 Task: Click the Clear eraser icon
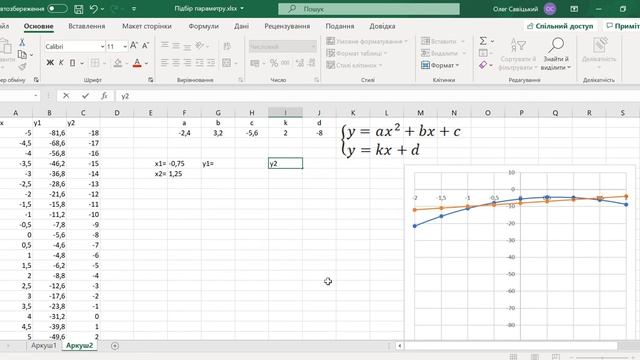483,65
